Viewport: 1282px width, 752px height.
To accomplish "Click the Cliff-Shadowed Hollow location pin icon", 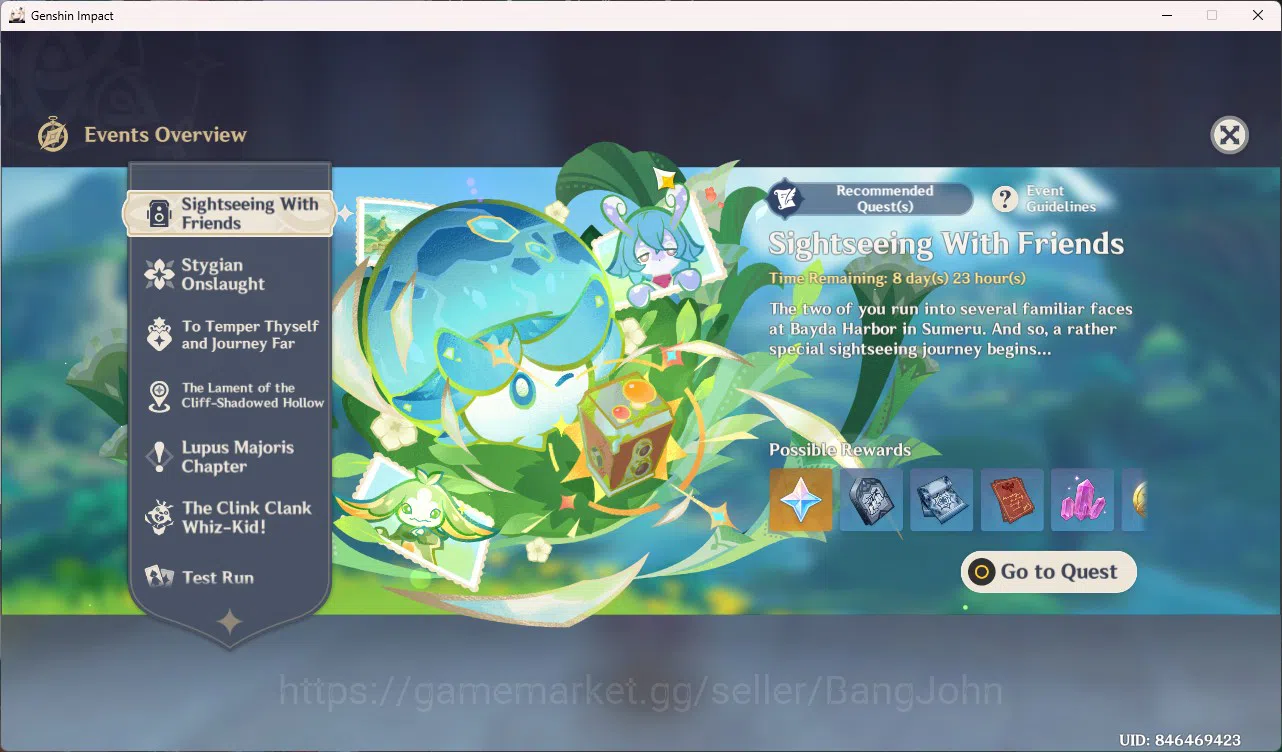I will [x=159, y=396].
